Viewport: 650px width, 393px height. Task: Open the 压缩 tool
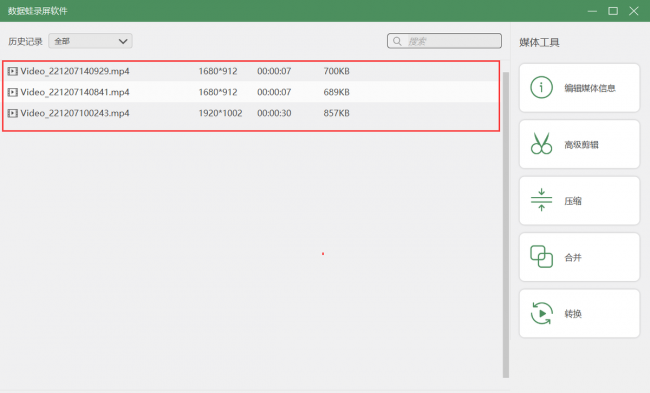point(579,200)
